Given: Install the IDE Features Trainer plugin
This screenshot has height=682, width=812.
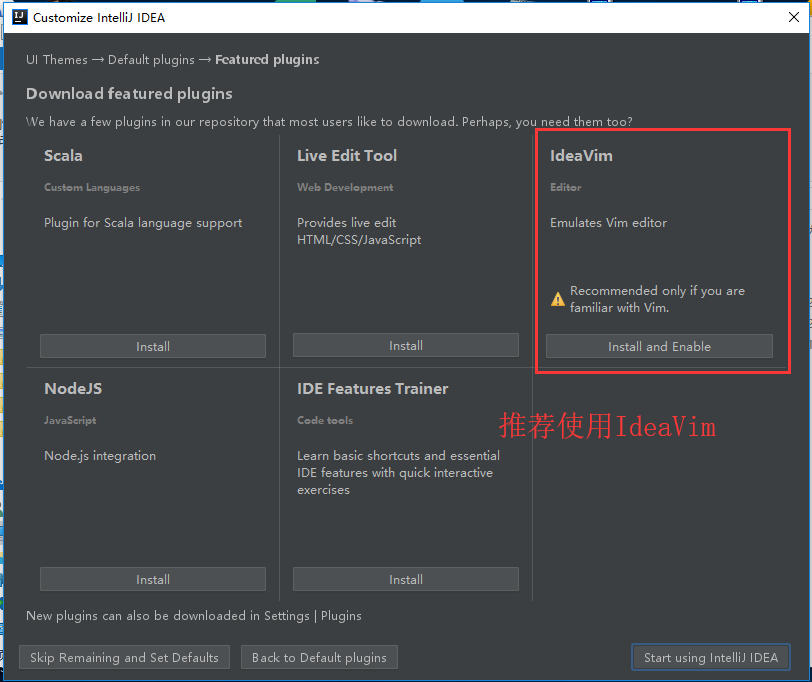Looking at the screenshot, I should [405, 579].
